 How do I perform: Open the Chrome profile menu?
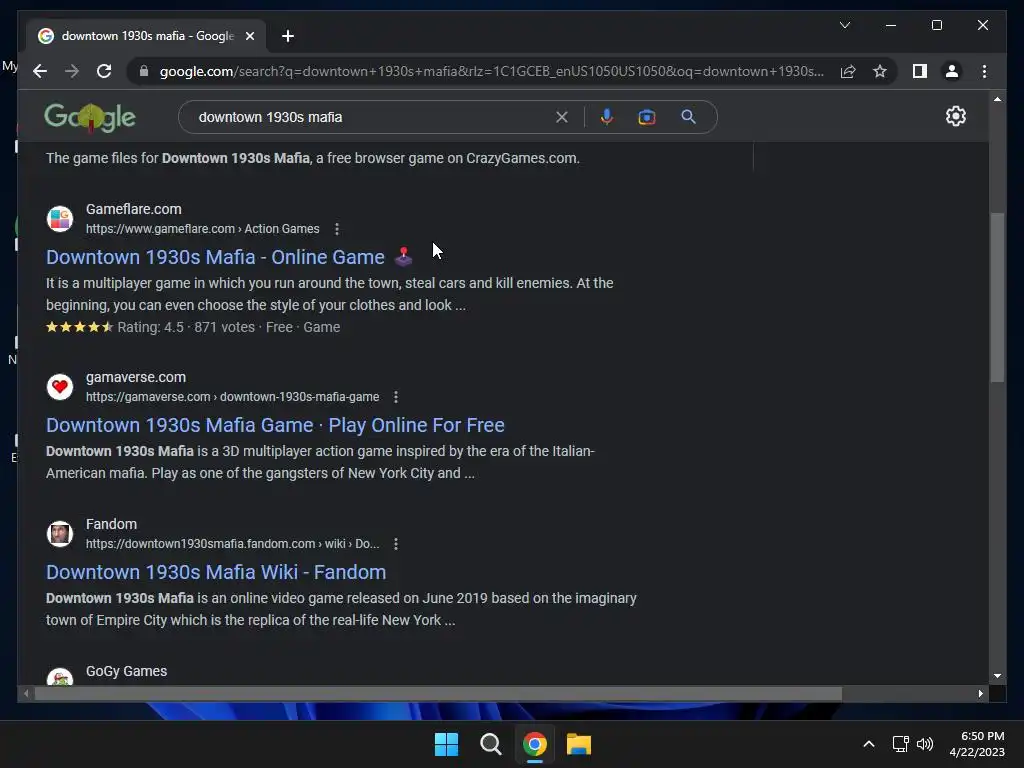pos(952,71)
